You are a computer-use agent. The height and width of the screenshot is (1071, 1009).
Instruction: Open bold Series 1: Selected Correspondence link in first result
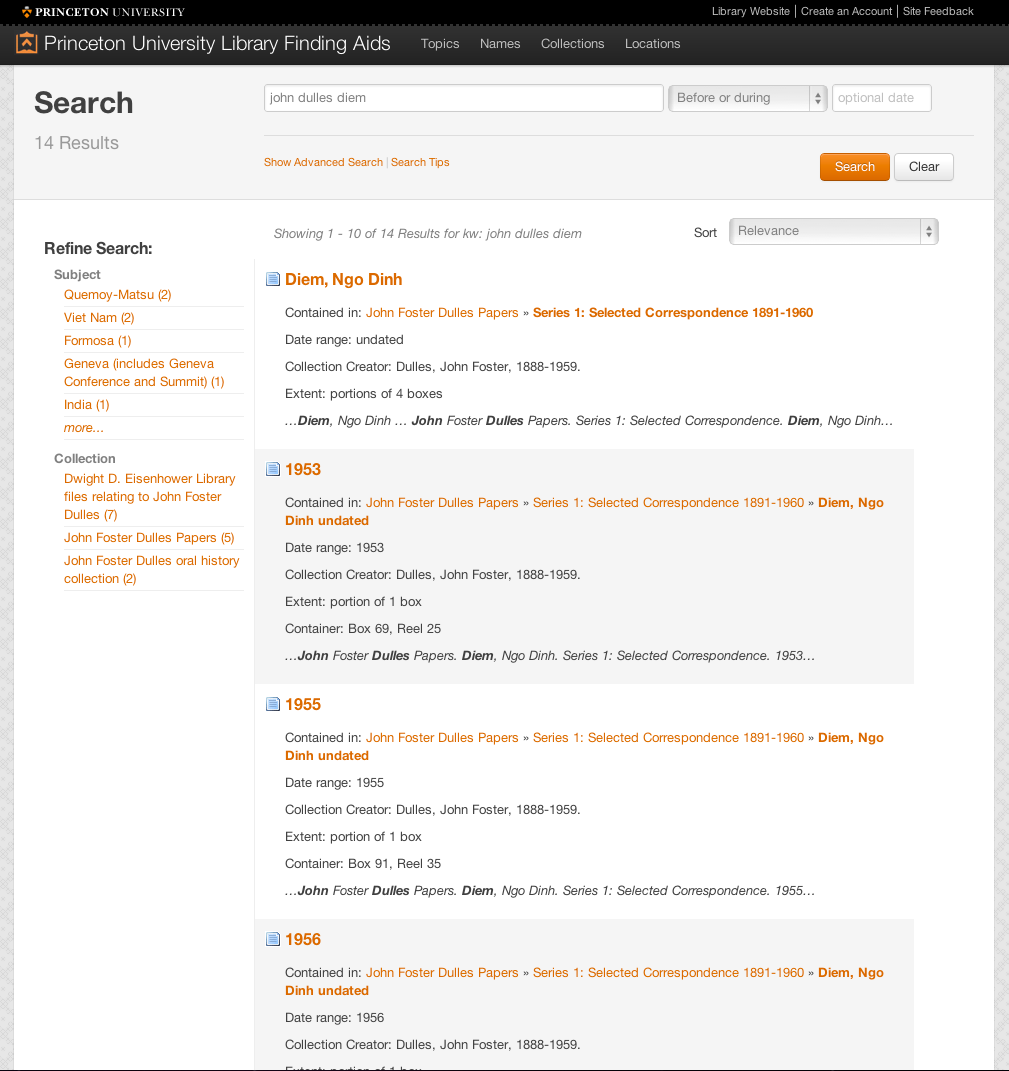(x=673, y=313)
